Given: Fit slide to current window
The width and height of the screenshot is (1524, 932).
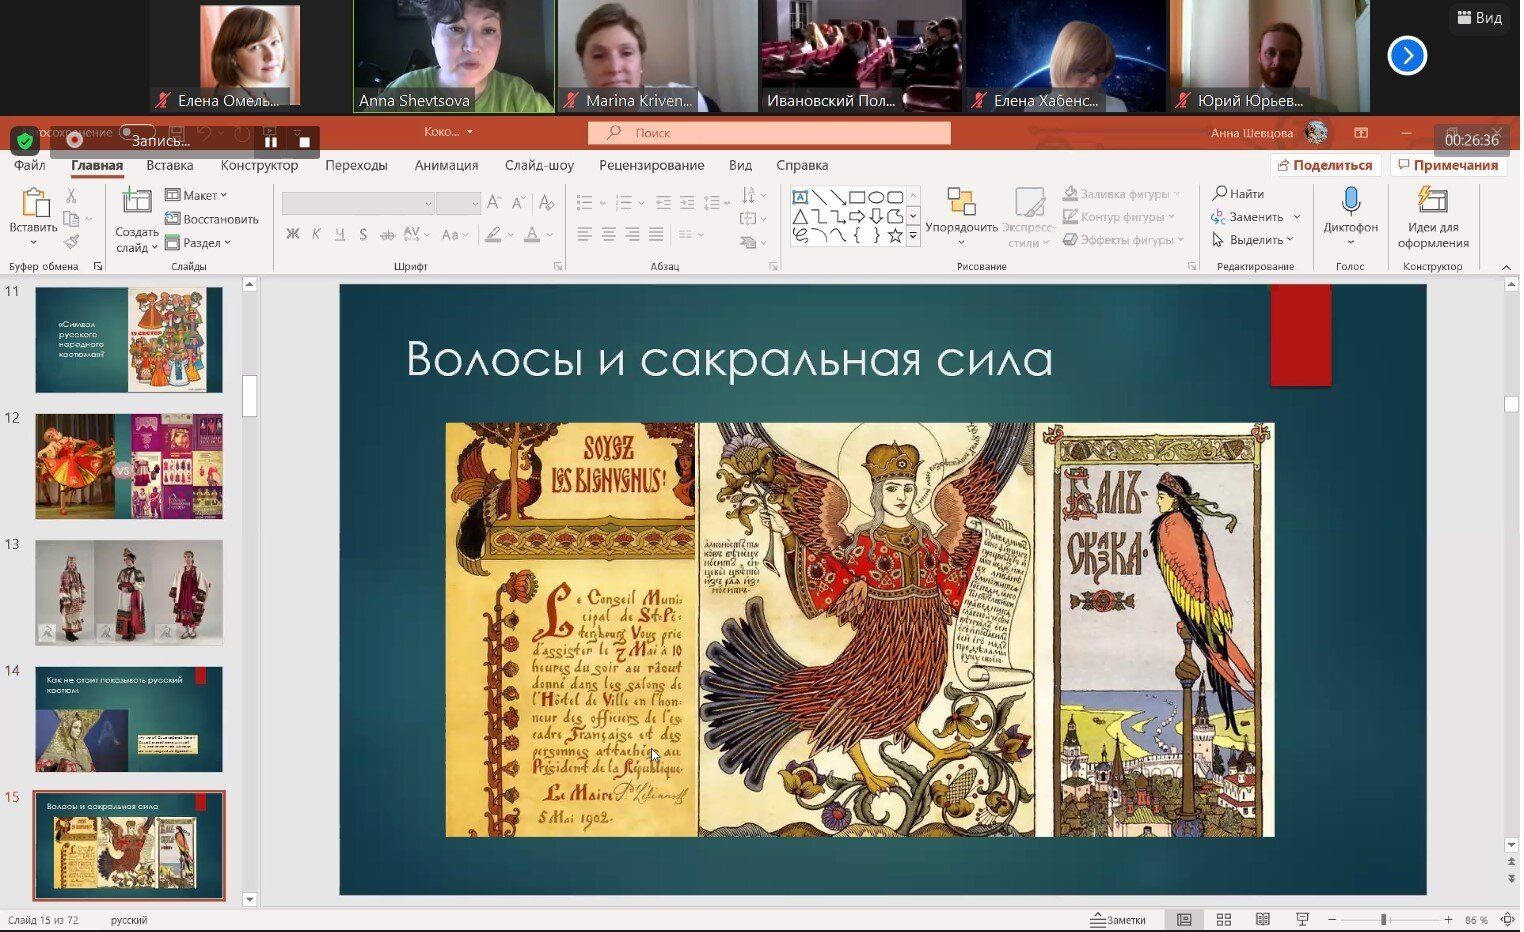Looking at the screenshot, I should pyautogui.click(x=1508, y=920).
